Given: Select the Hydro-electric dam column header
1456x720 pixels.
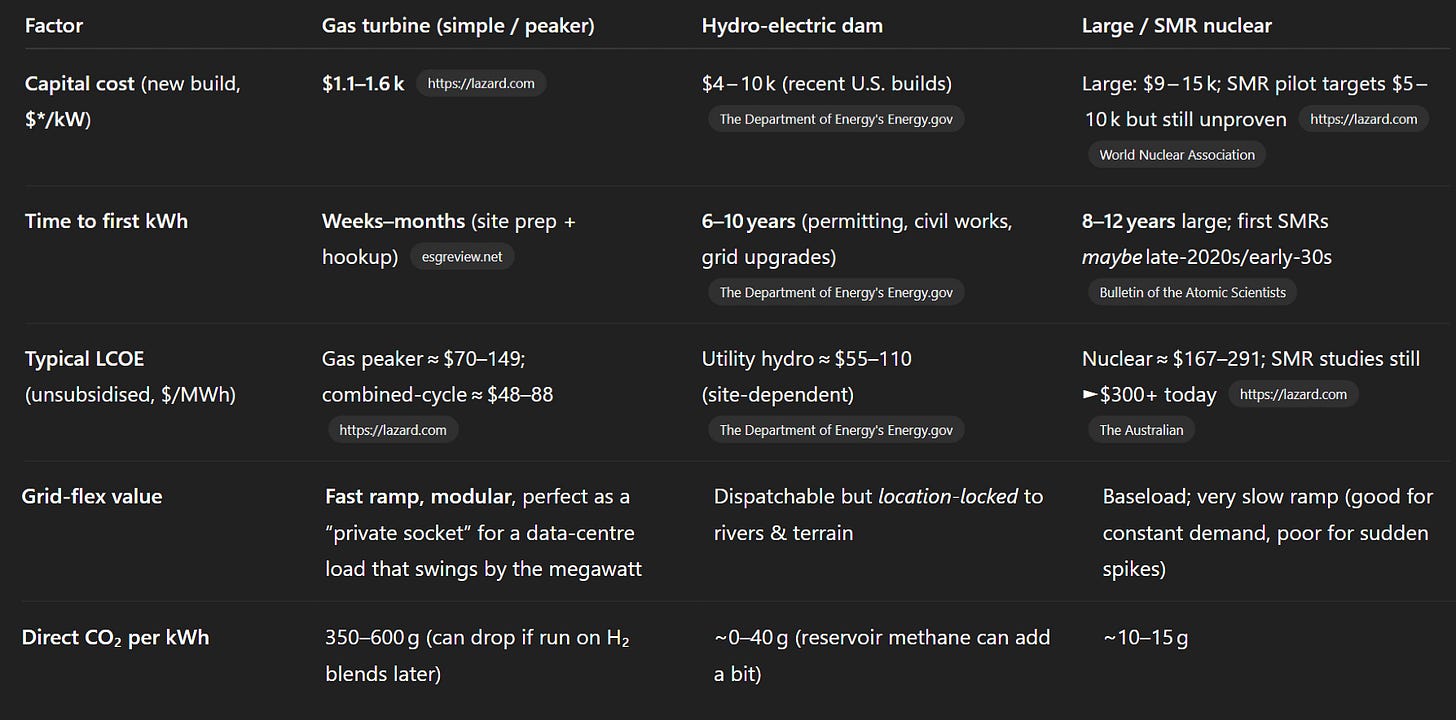Looking at the screenshot, I should [x=792, y=26].
